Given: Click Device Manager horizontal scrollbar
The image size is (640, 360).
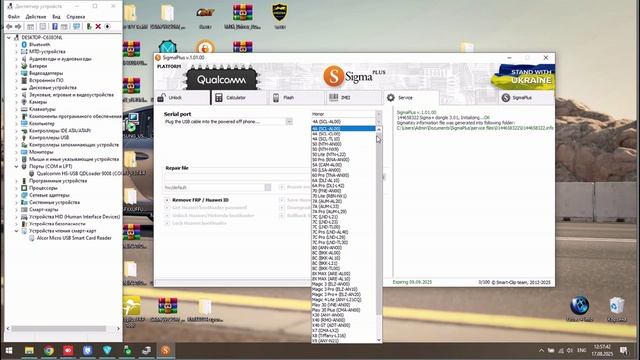Looking at the screenshot, I should pyautogui.click(x=59, y=329).
